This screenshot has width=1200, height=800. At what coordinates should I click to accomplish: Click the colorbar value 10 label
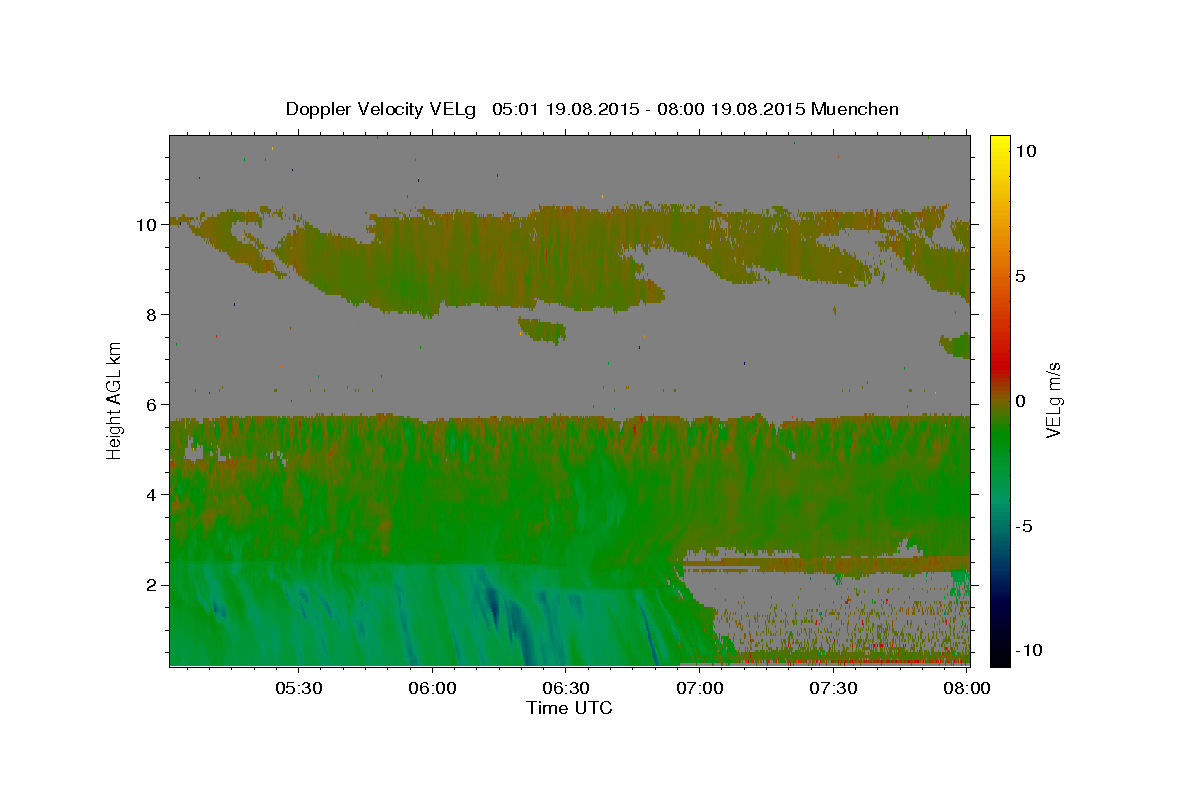[1026, 151]
